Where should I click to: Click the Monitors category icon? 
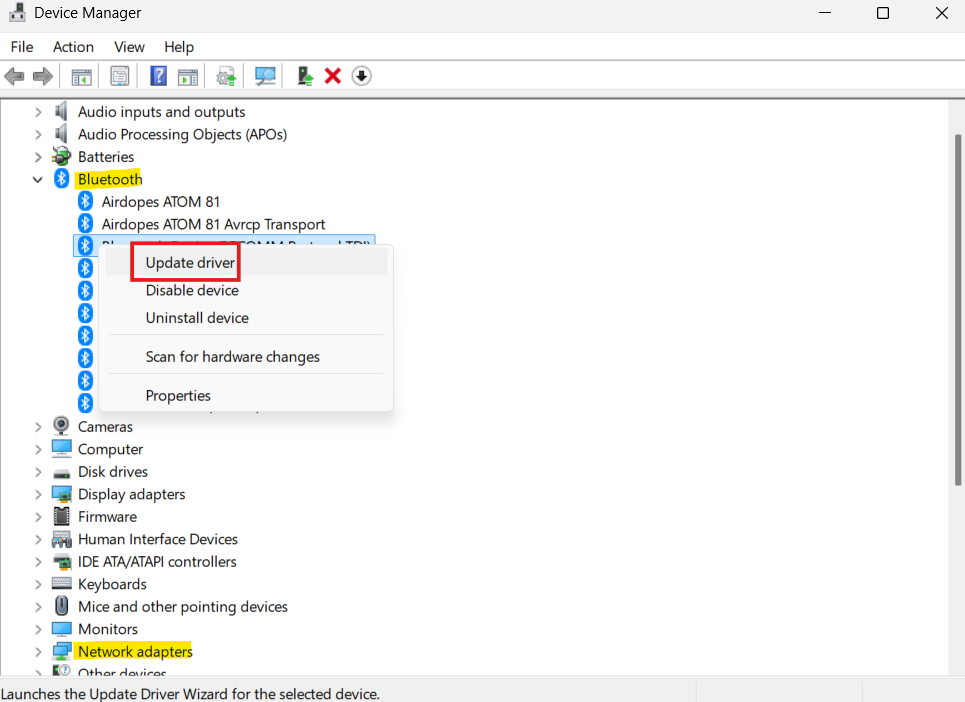click(x=62, y=629)
